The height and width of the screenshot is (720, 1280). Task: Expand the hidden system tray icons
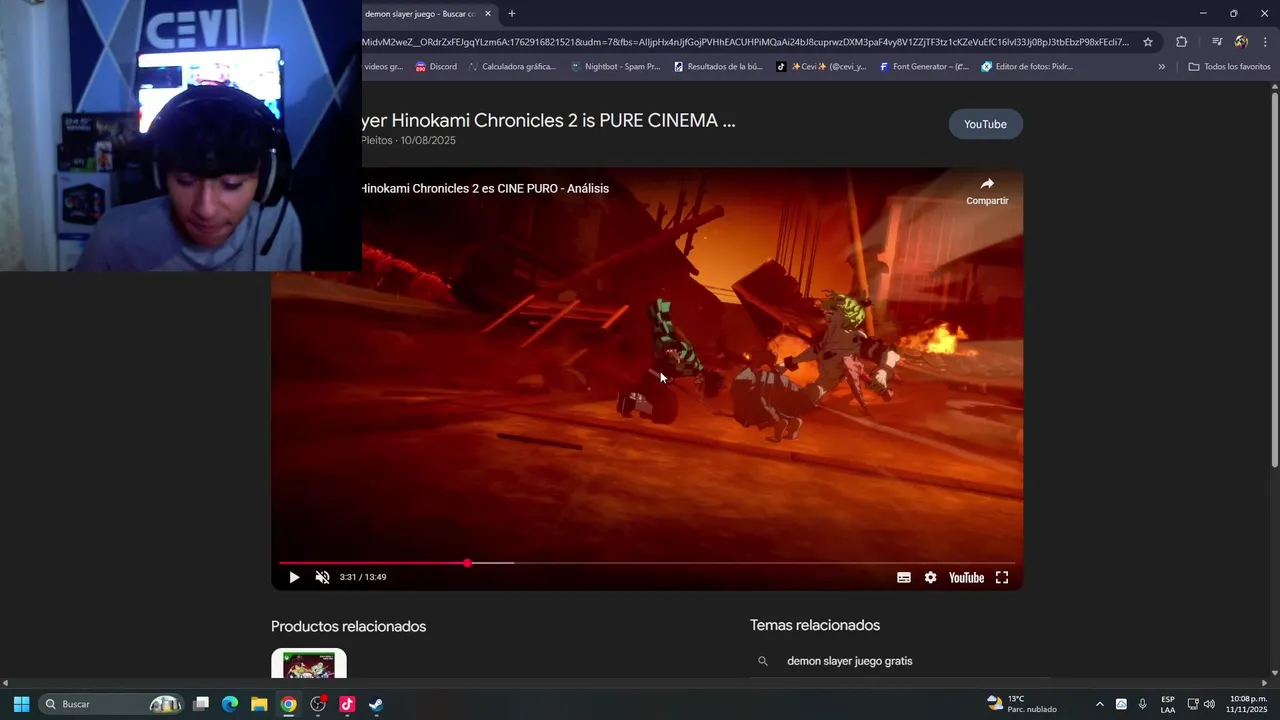click(x=1100, y=704)
